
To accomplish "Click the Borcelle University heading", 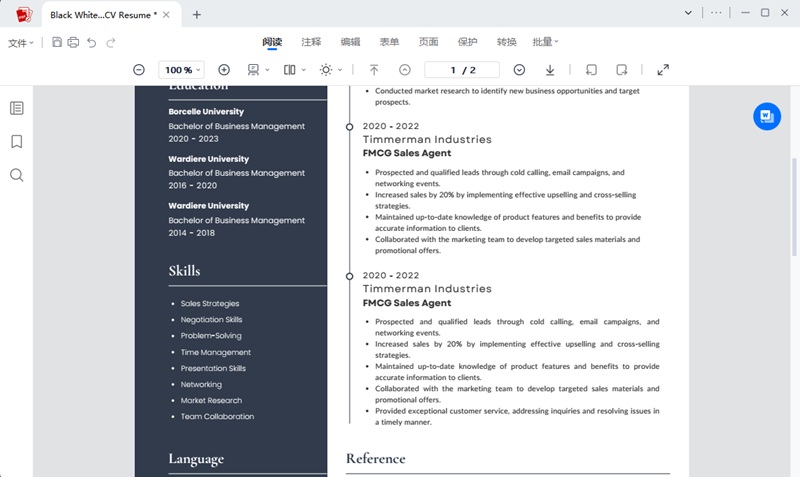I will tap(206, 111).
